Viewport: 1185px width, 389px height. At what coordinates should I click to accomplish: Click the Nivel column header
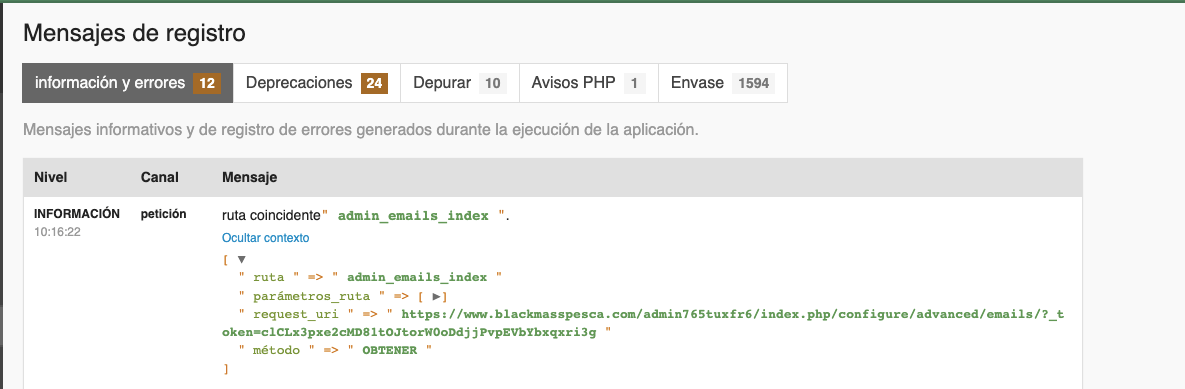(51, 178)
